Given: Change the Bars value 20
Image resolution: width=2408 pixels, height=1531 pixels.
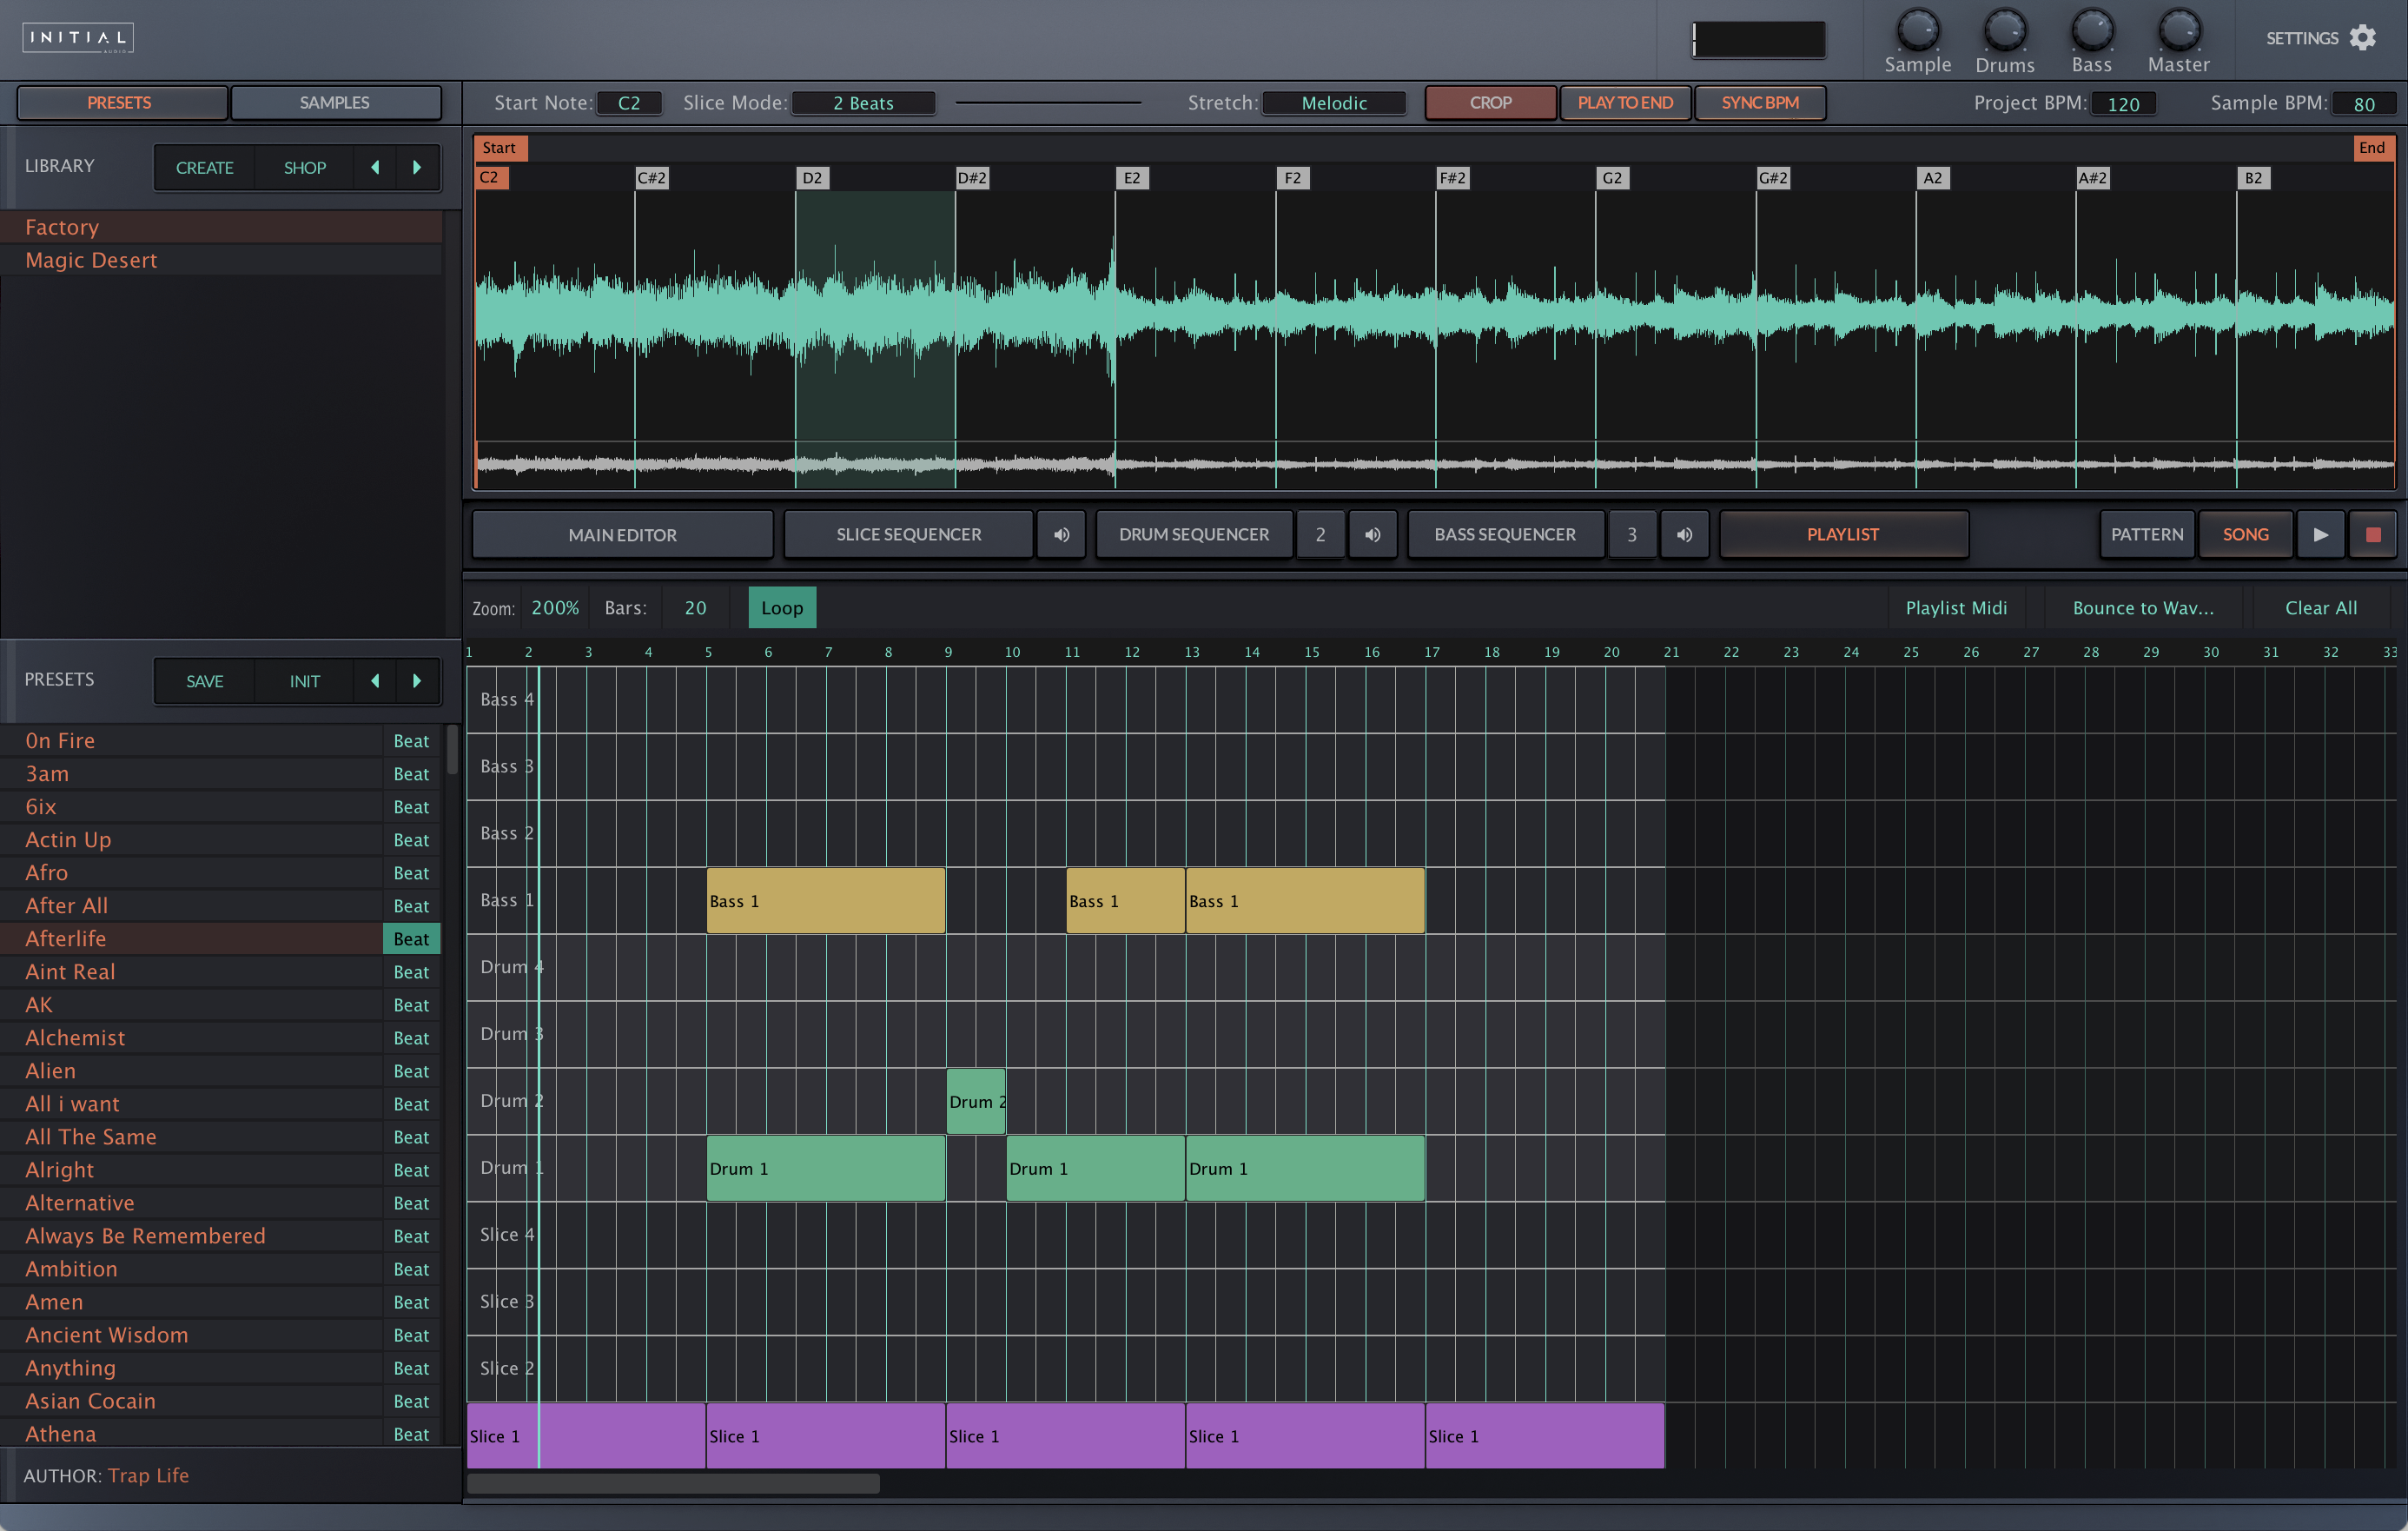Looking at the screenshot, I should coord(695,607).
